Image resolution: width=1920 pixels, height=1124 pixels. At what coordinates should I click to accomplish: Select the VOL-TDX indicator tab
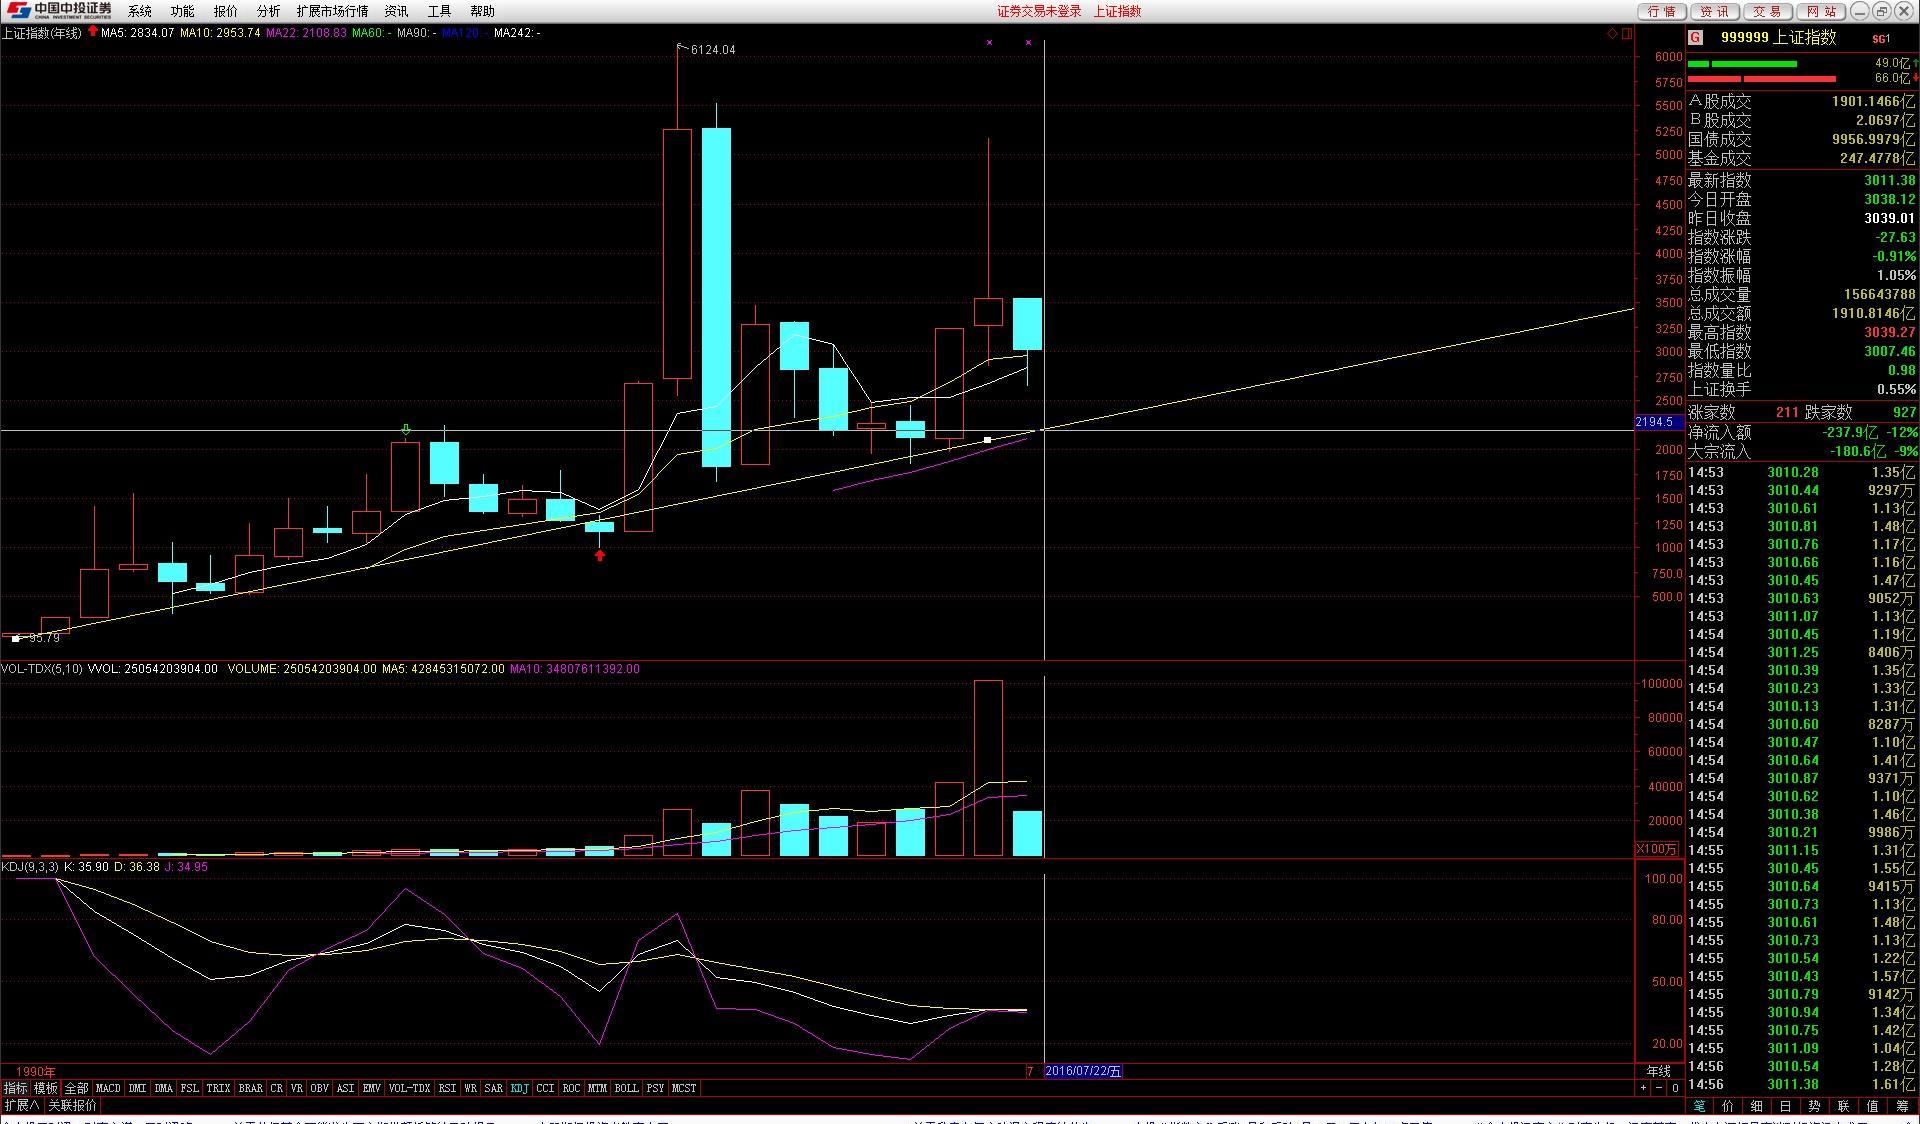[409, 1088]
